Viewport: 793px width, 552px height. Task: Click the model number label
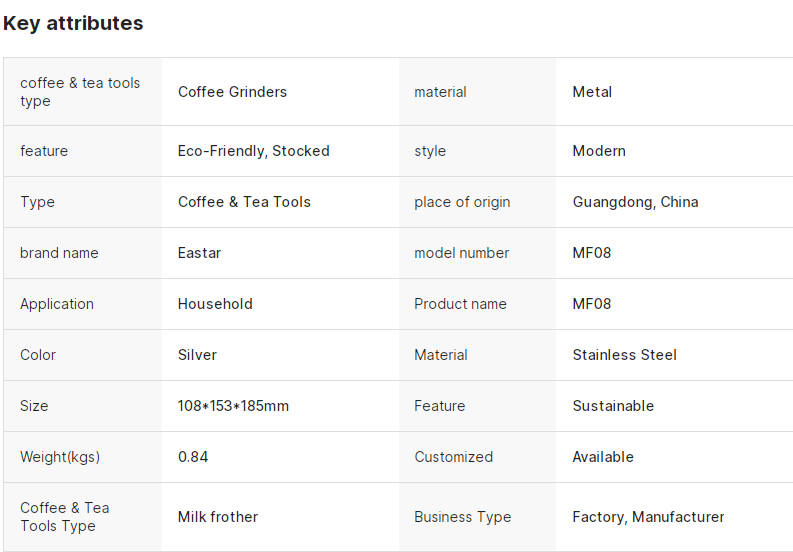pyautogui.click(x=461, y=253)
